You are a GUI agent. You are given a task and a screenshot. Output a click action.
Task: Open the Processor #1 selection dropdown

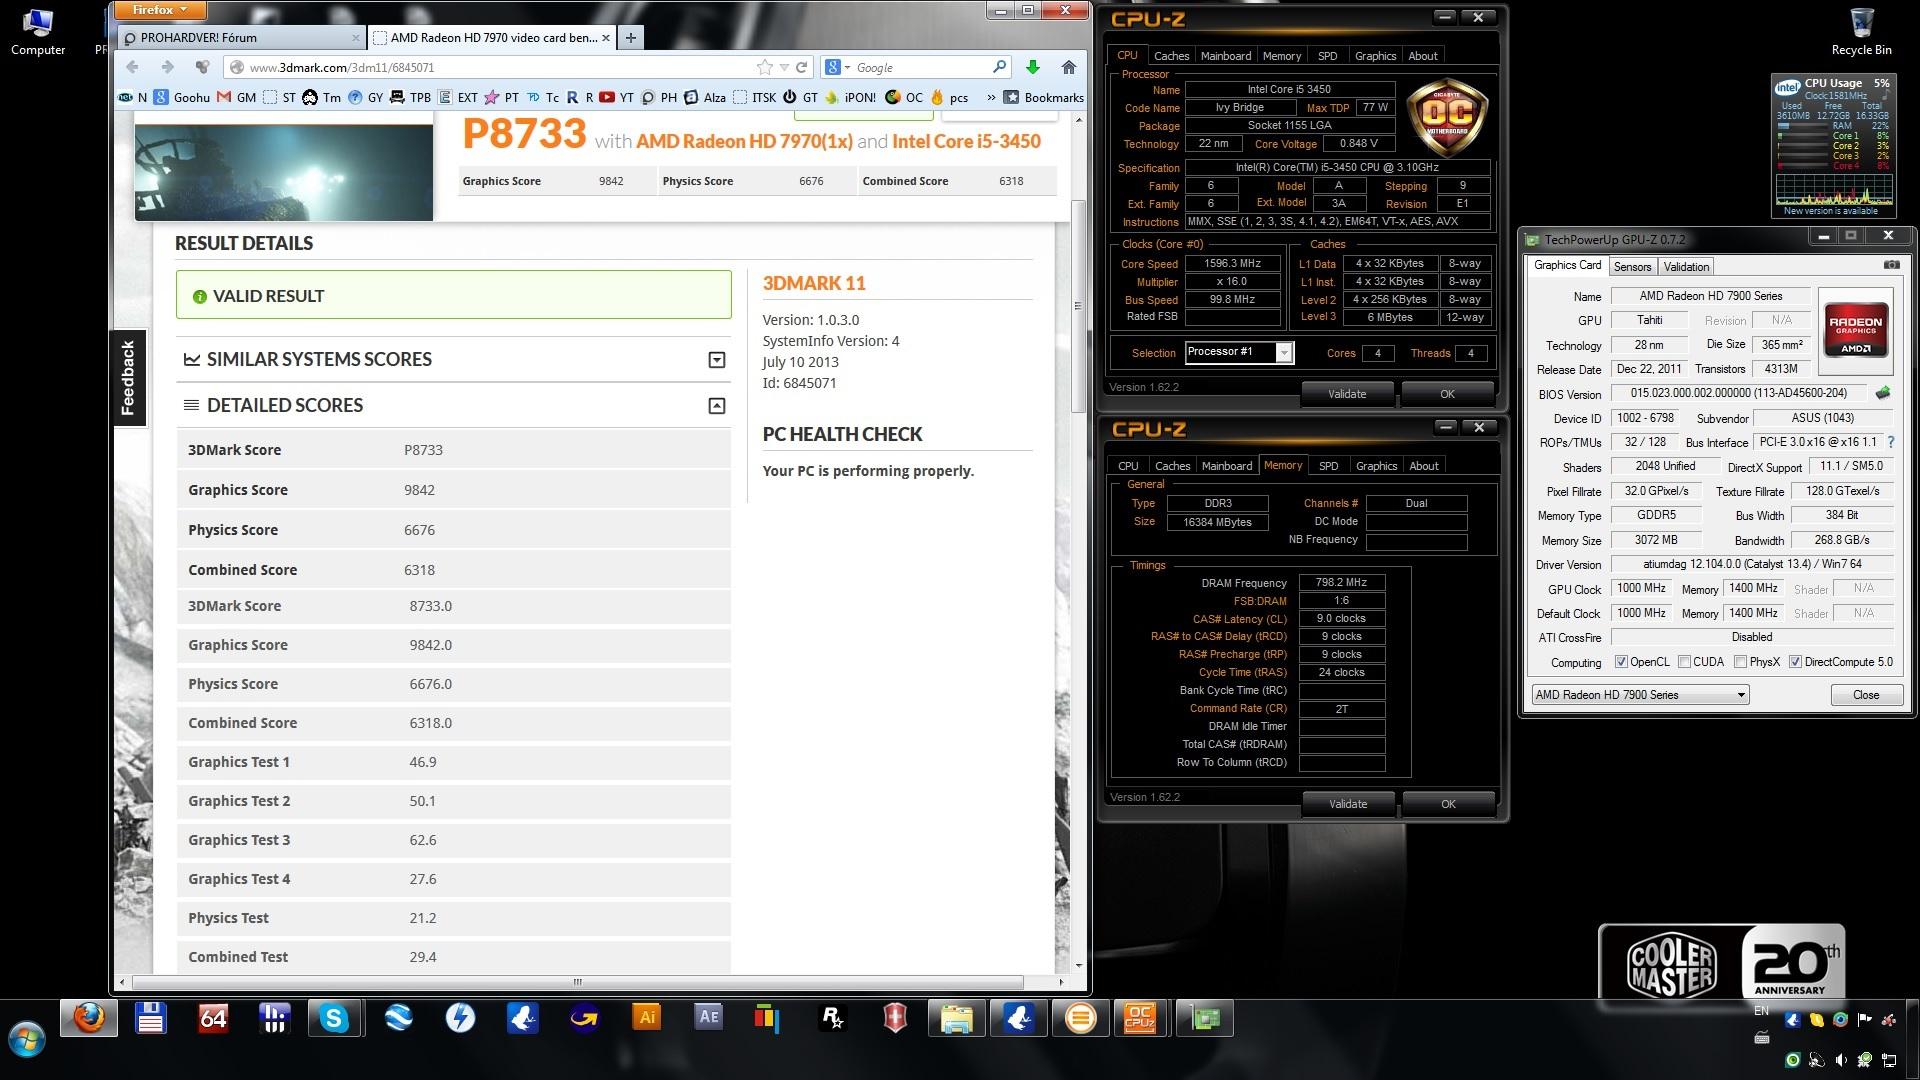pos(1284,352)
